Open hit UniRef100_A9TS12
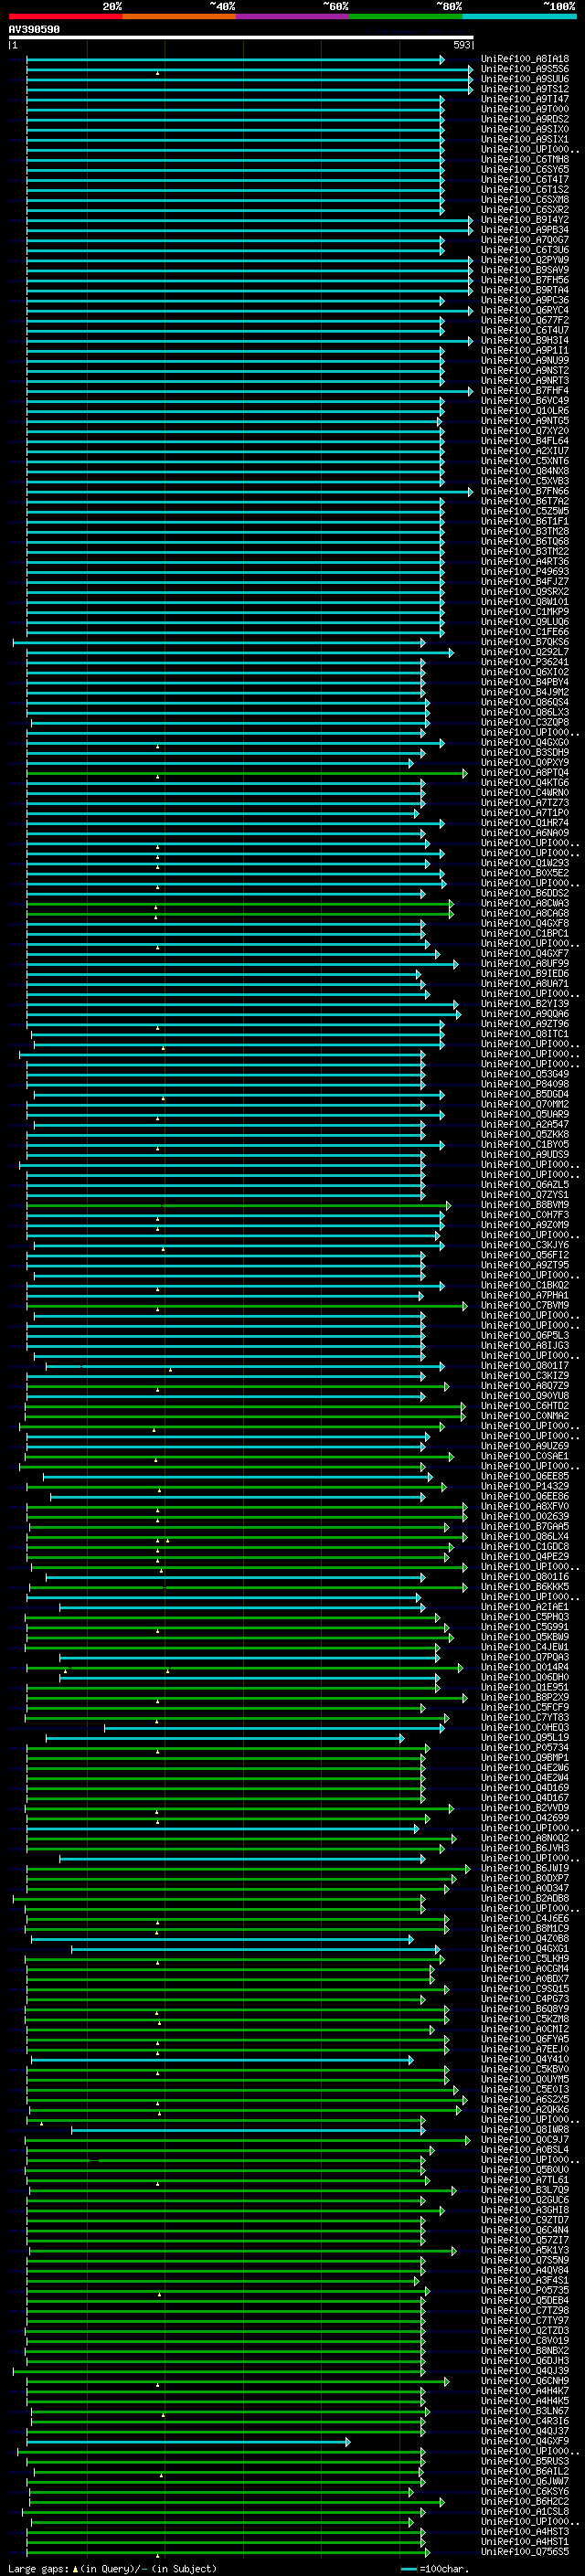585x2576 pixels. (x=525, y=89)
